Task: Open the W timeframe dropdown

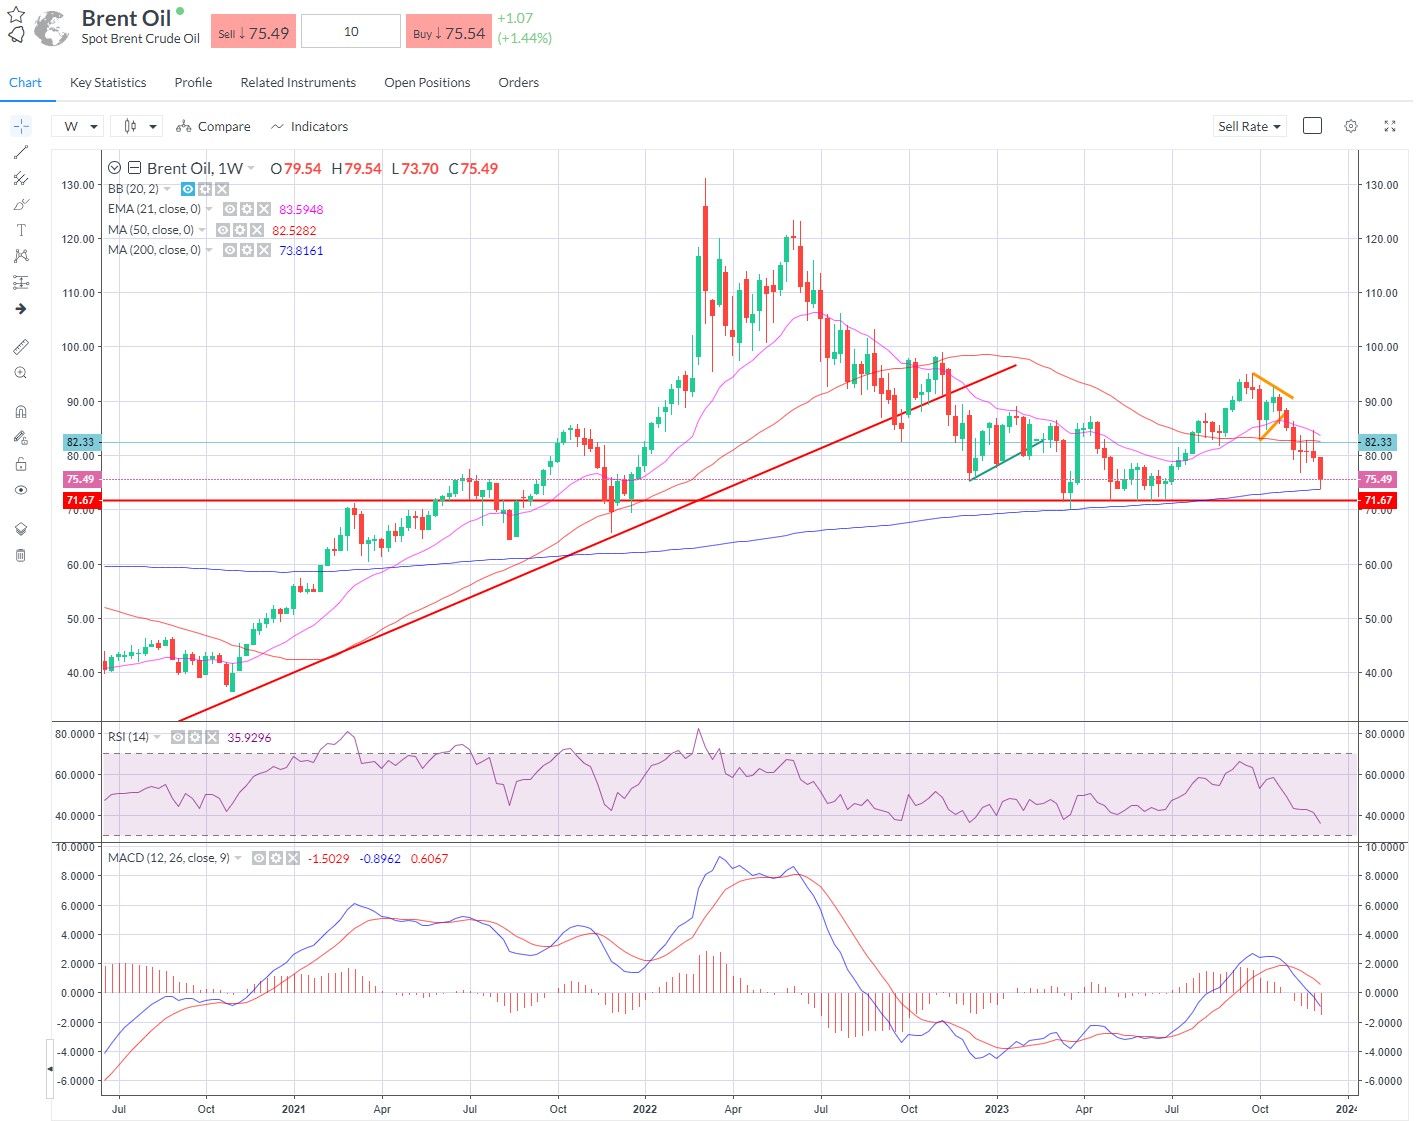Action: pos(79,126)
